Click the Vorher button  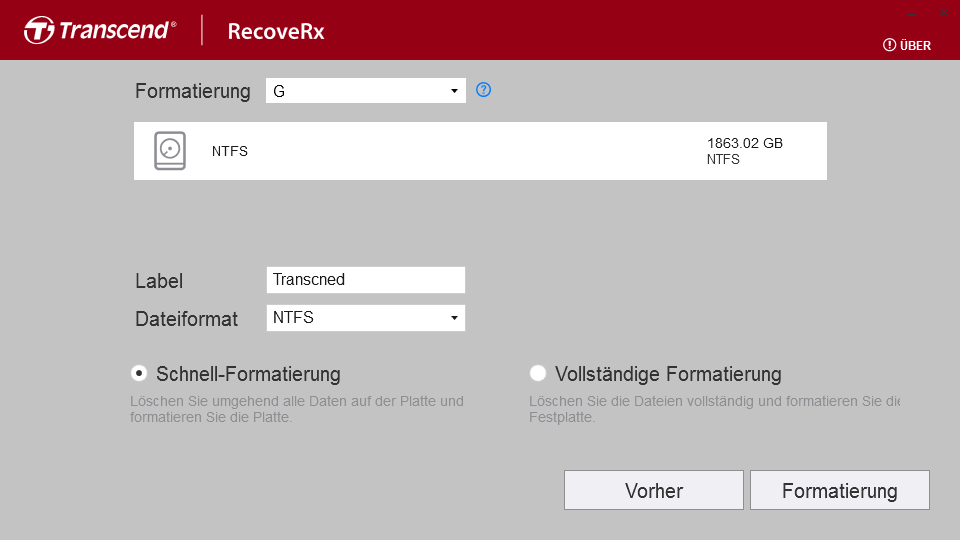(654, 490)
